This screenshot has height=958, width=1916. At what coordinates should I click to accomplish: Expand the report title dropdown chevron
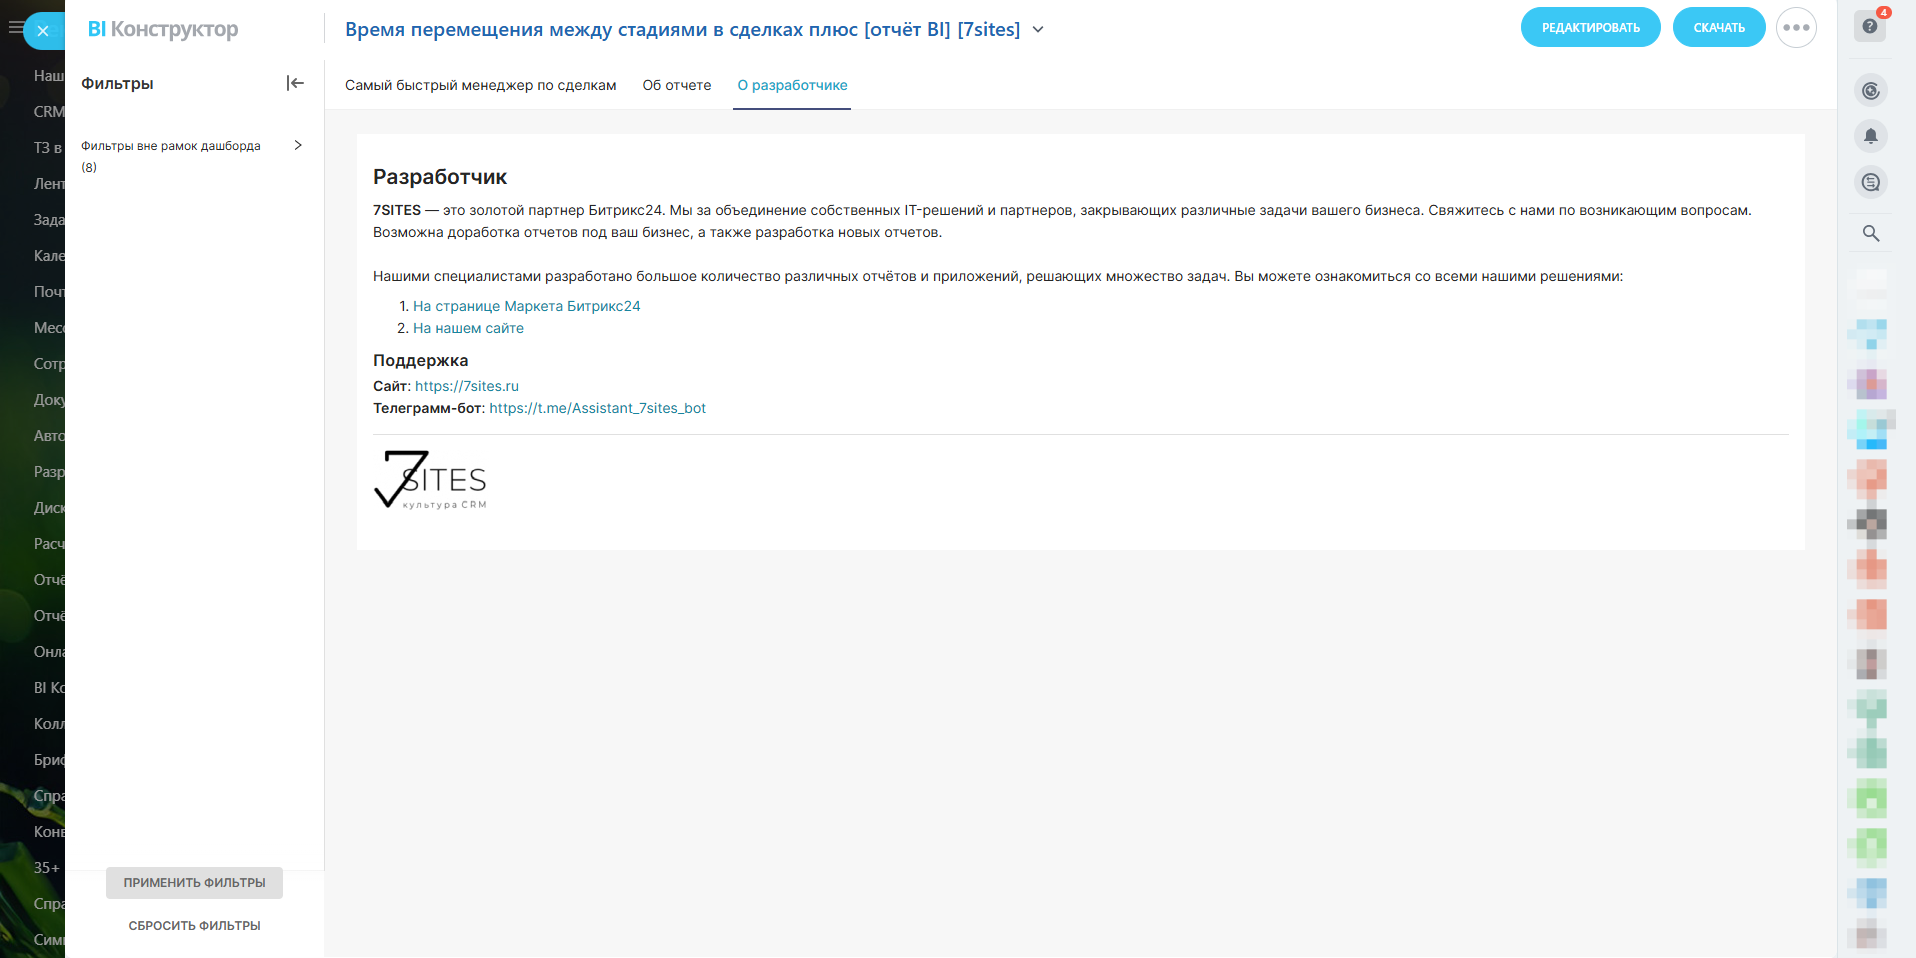1038,30
